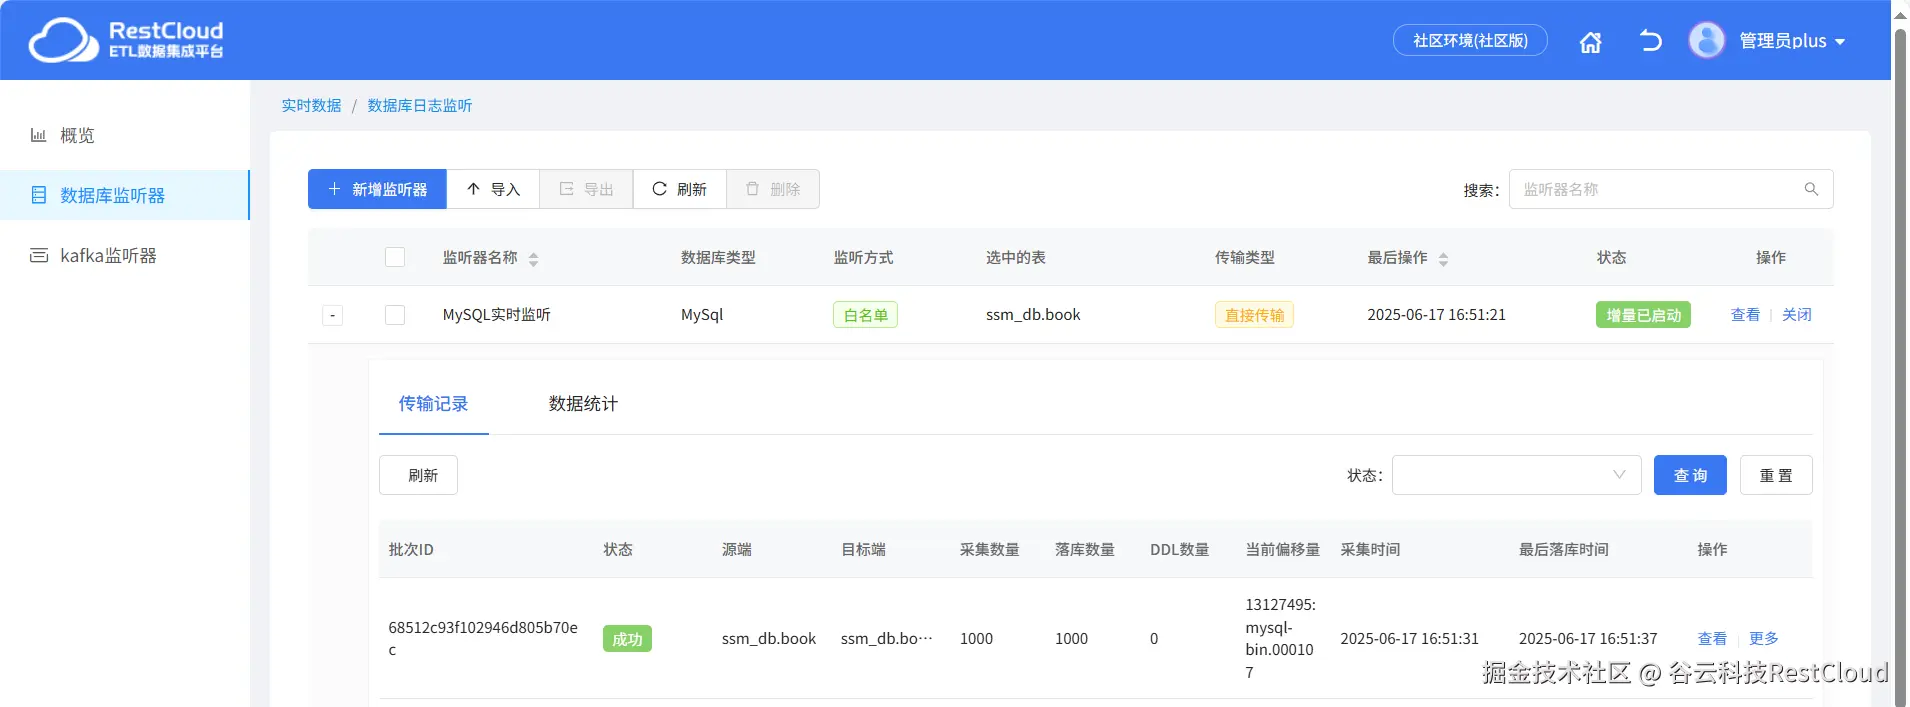Click the 数据库日志监听 breadcrumb
This screenshot has height=707, width=1910.
419,105
